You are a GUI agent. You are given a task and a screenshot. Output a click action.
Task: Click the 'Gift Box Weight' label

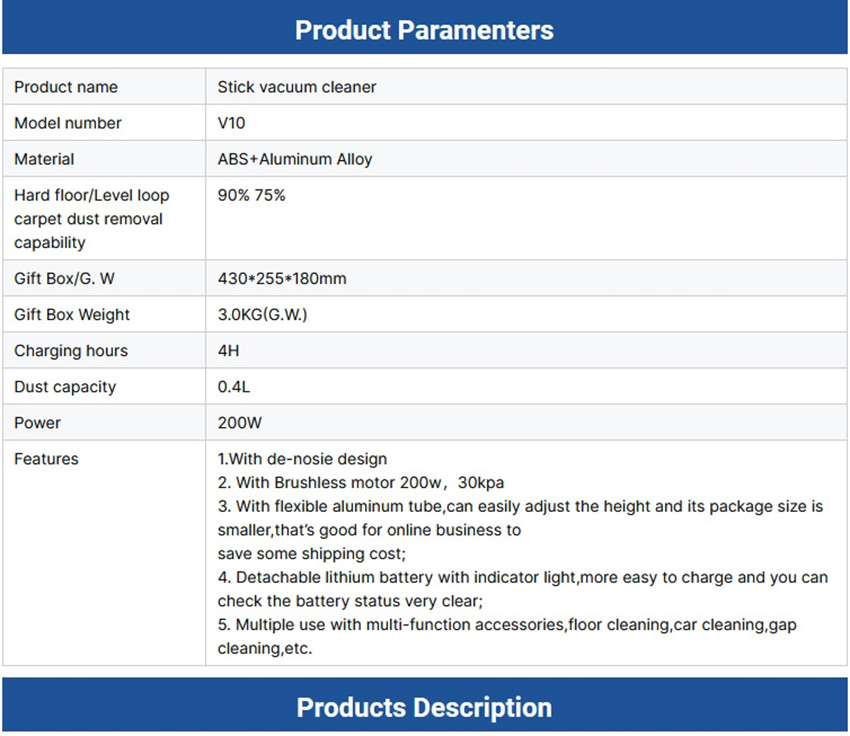click(72, 315)
